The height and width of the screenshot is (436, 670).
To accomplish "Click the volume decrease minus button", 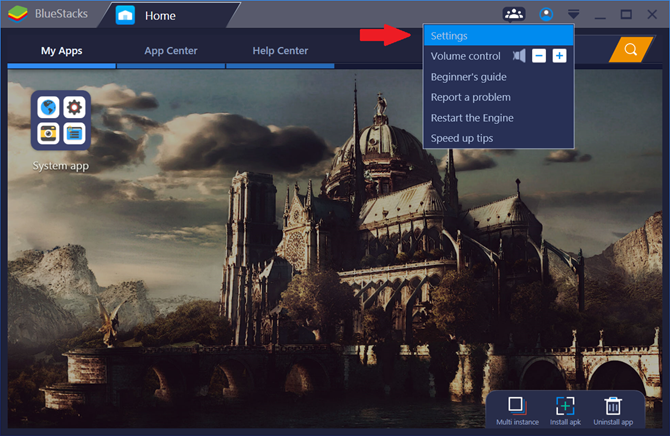I will click(539, 56).
